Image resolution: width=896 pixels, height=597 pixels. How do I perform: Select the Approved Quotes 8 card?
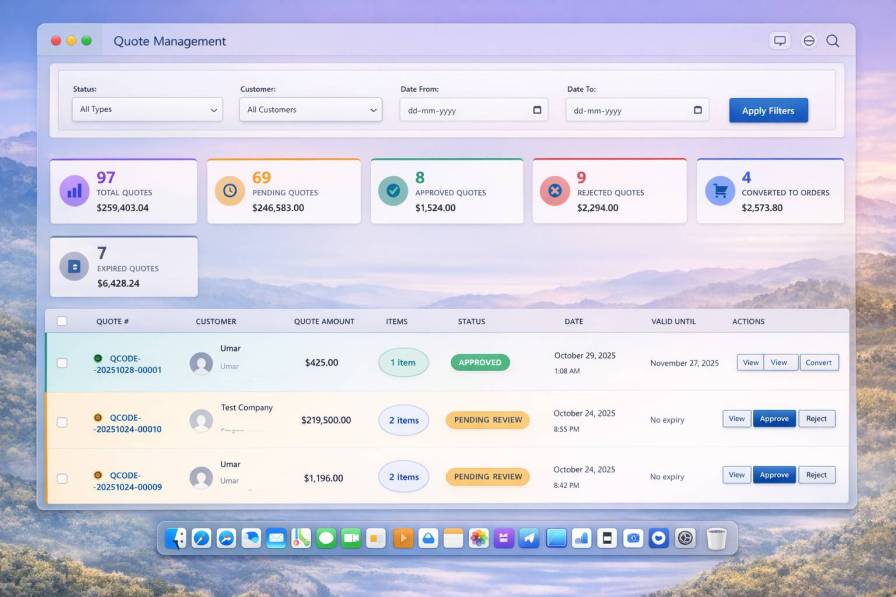[447, 191]
